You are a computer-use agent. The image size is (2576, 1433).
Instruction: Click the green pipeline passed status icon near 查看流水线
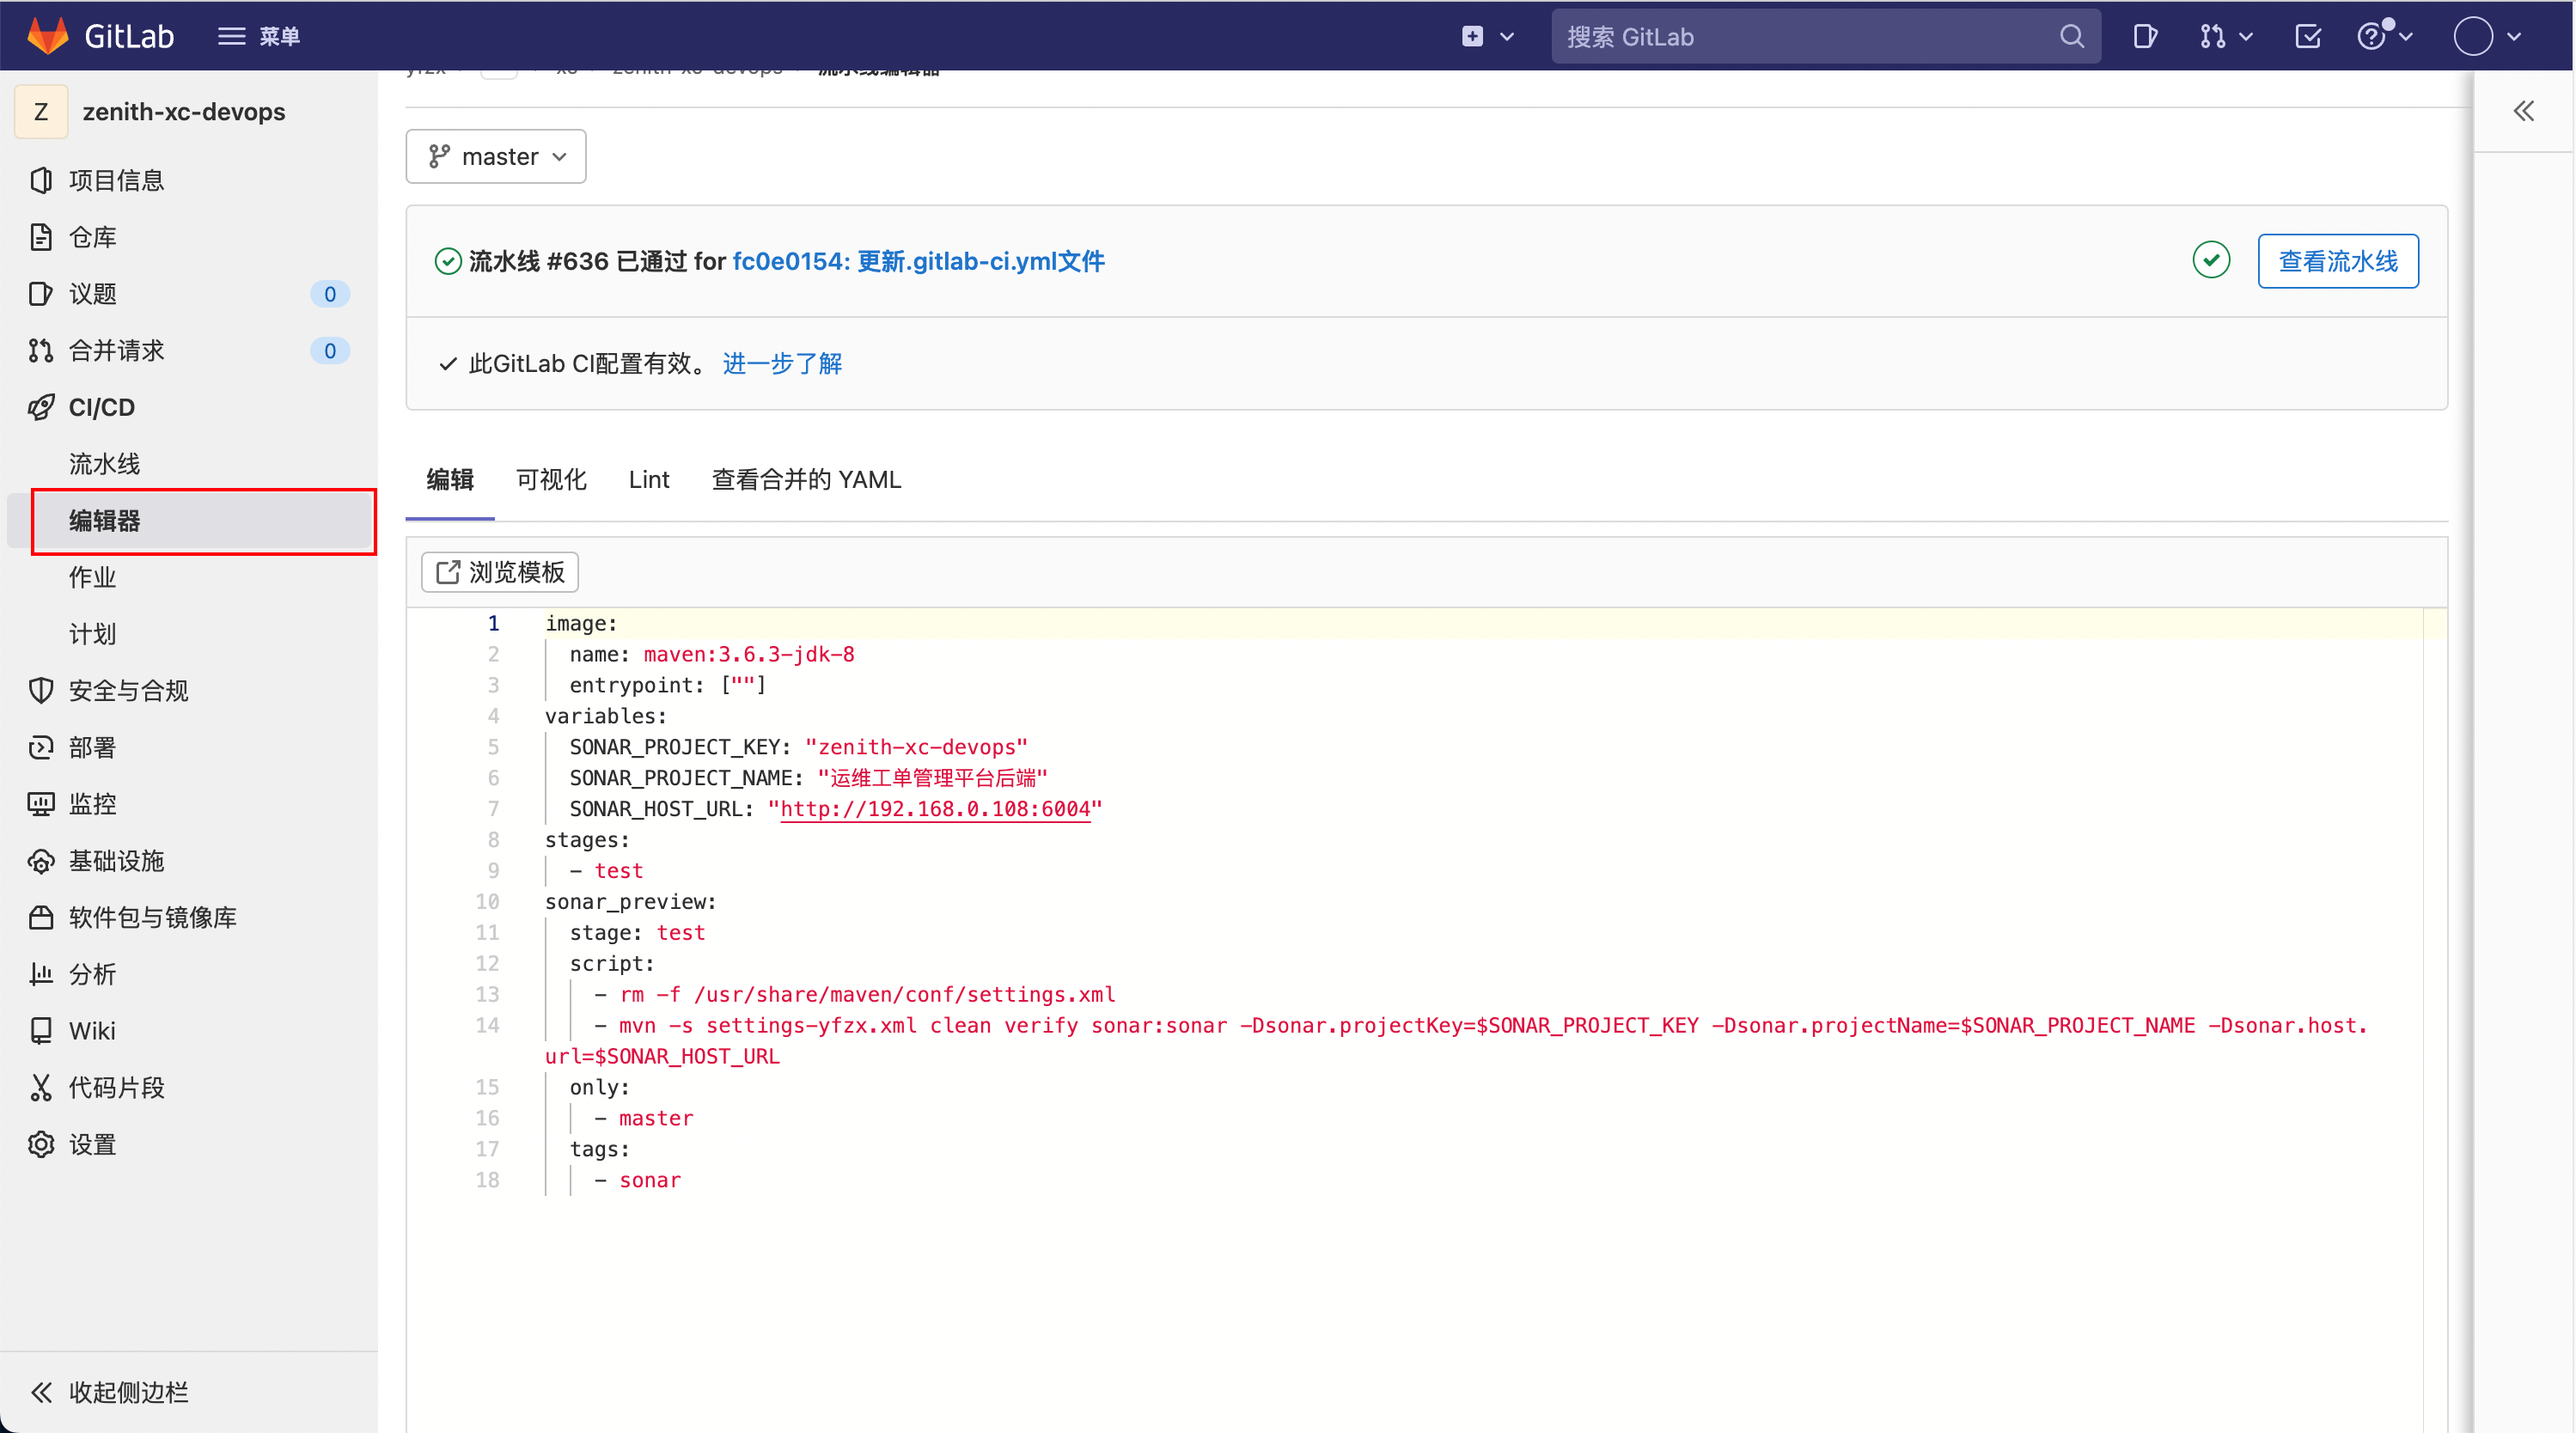(2211, 260)
